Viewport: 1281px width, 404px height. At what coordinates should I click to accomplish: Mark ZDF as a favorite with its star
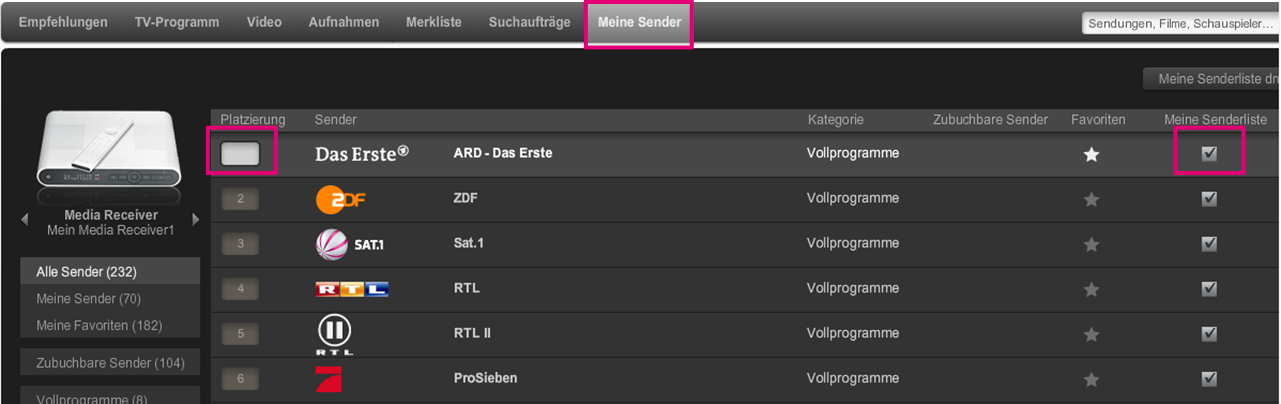1091,199
